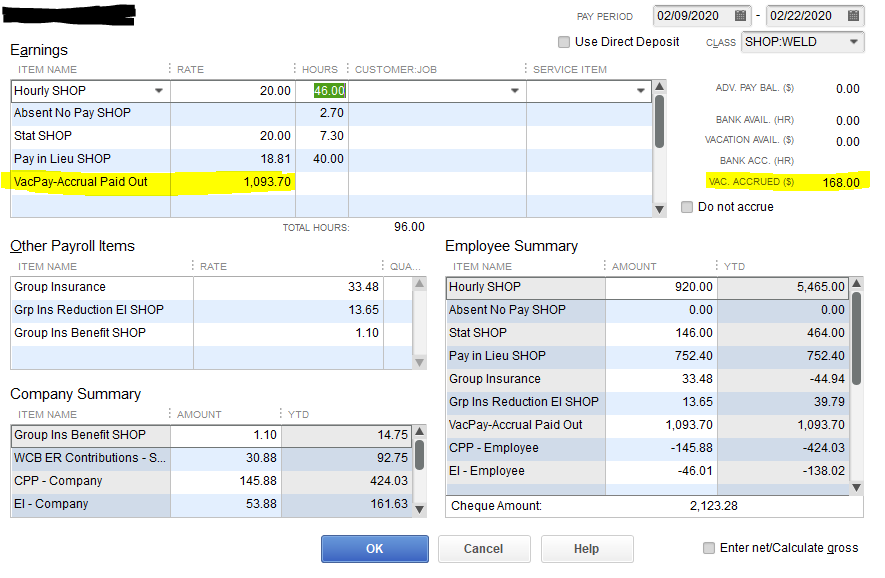Enable Use Direct Deposit
This screenshot has height=578, width=885.
pos(563,42)
